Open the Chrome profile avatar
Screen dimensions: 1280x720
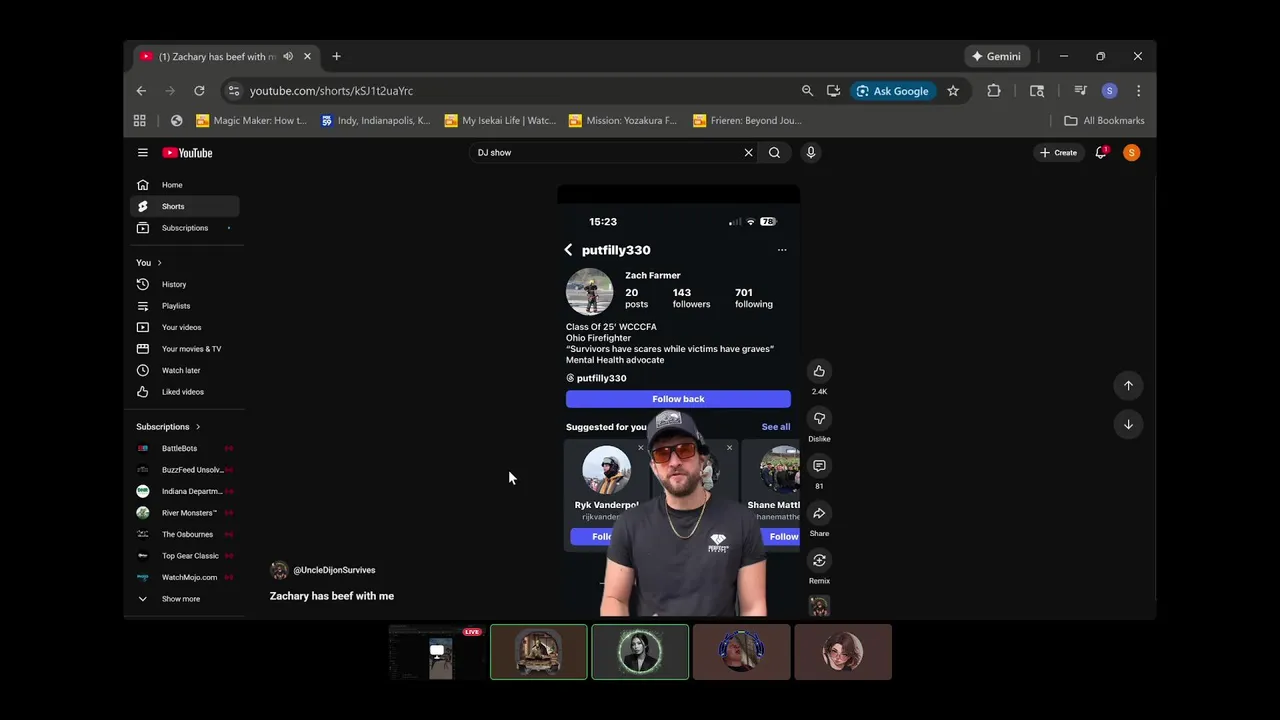tap(1109, 91)
